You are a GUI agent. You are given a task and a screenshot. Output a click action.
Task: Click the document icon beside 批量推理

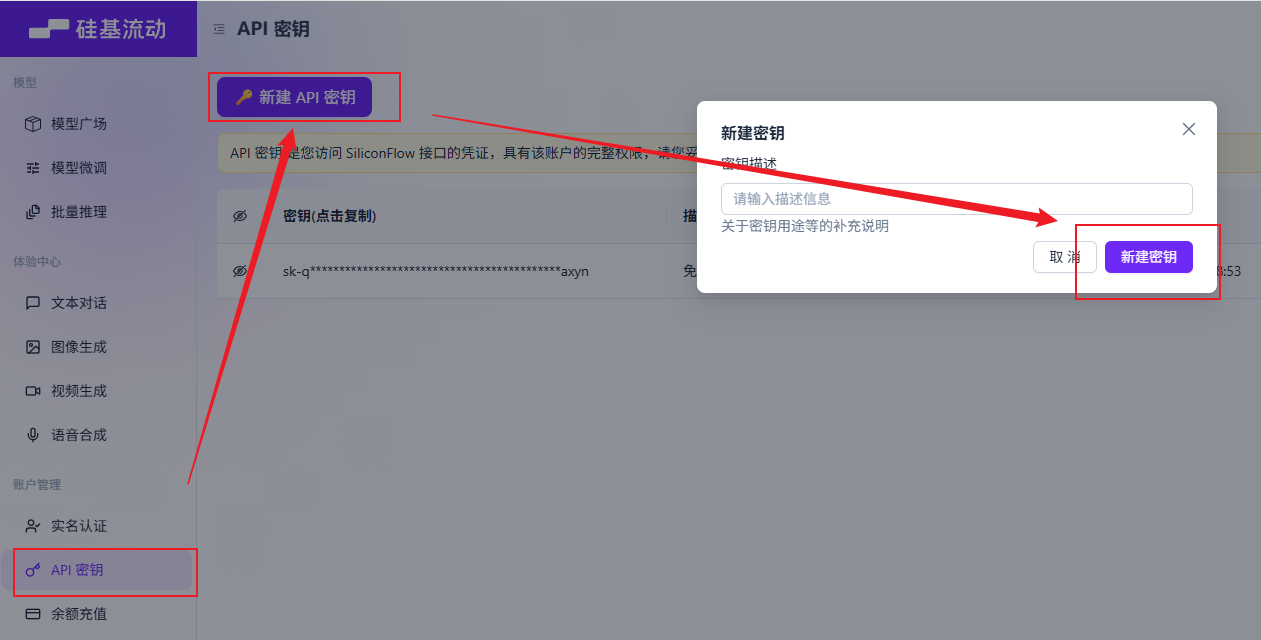click(x=33, y=212)
